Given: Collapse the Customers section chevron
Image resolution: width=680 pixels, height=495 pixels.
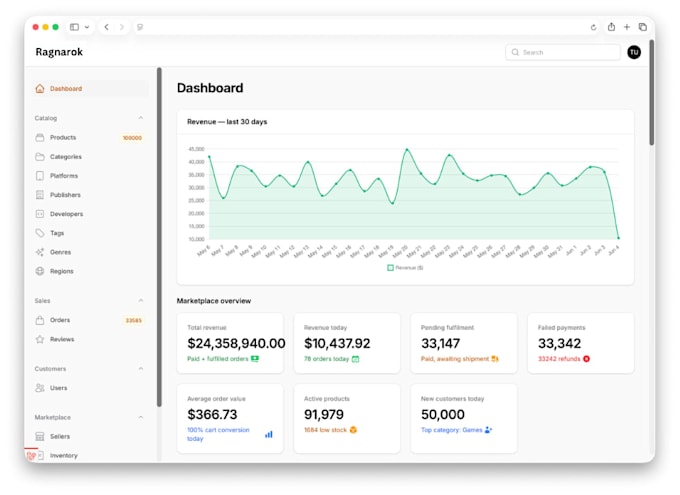Looking at the screenshot, I should (x=141, y=369).
